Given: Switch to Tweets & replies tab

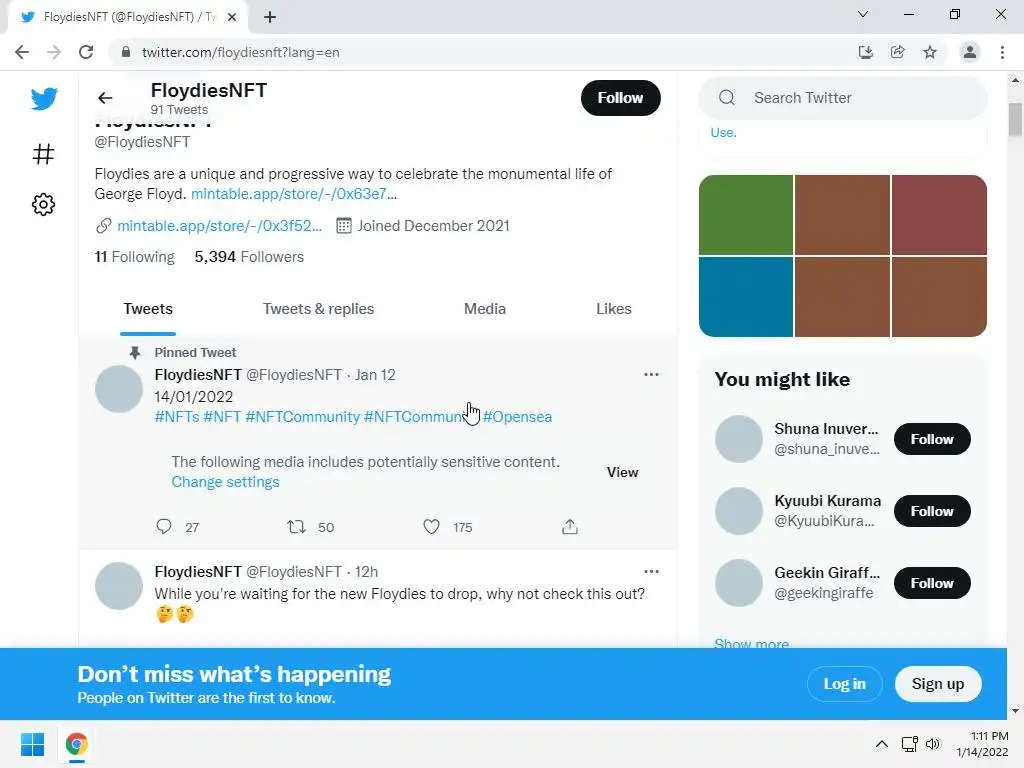Looking at the screenshot, I should pos(318,309).
